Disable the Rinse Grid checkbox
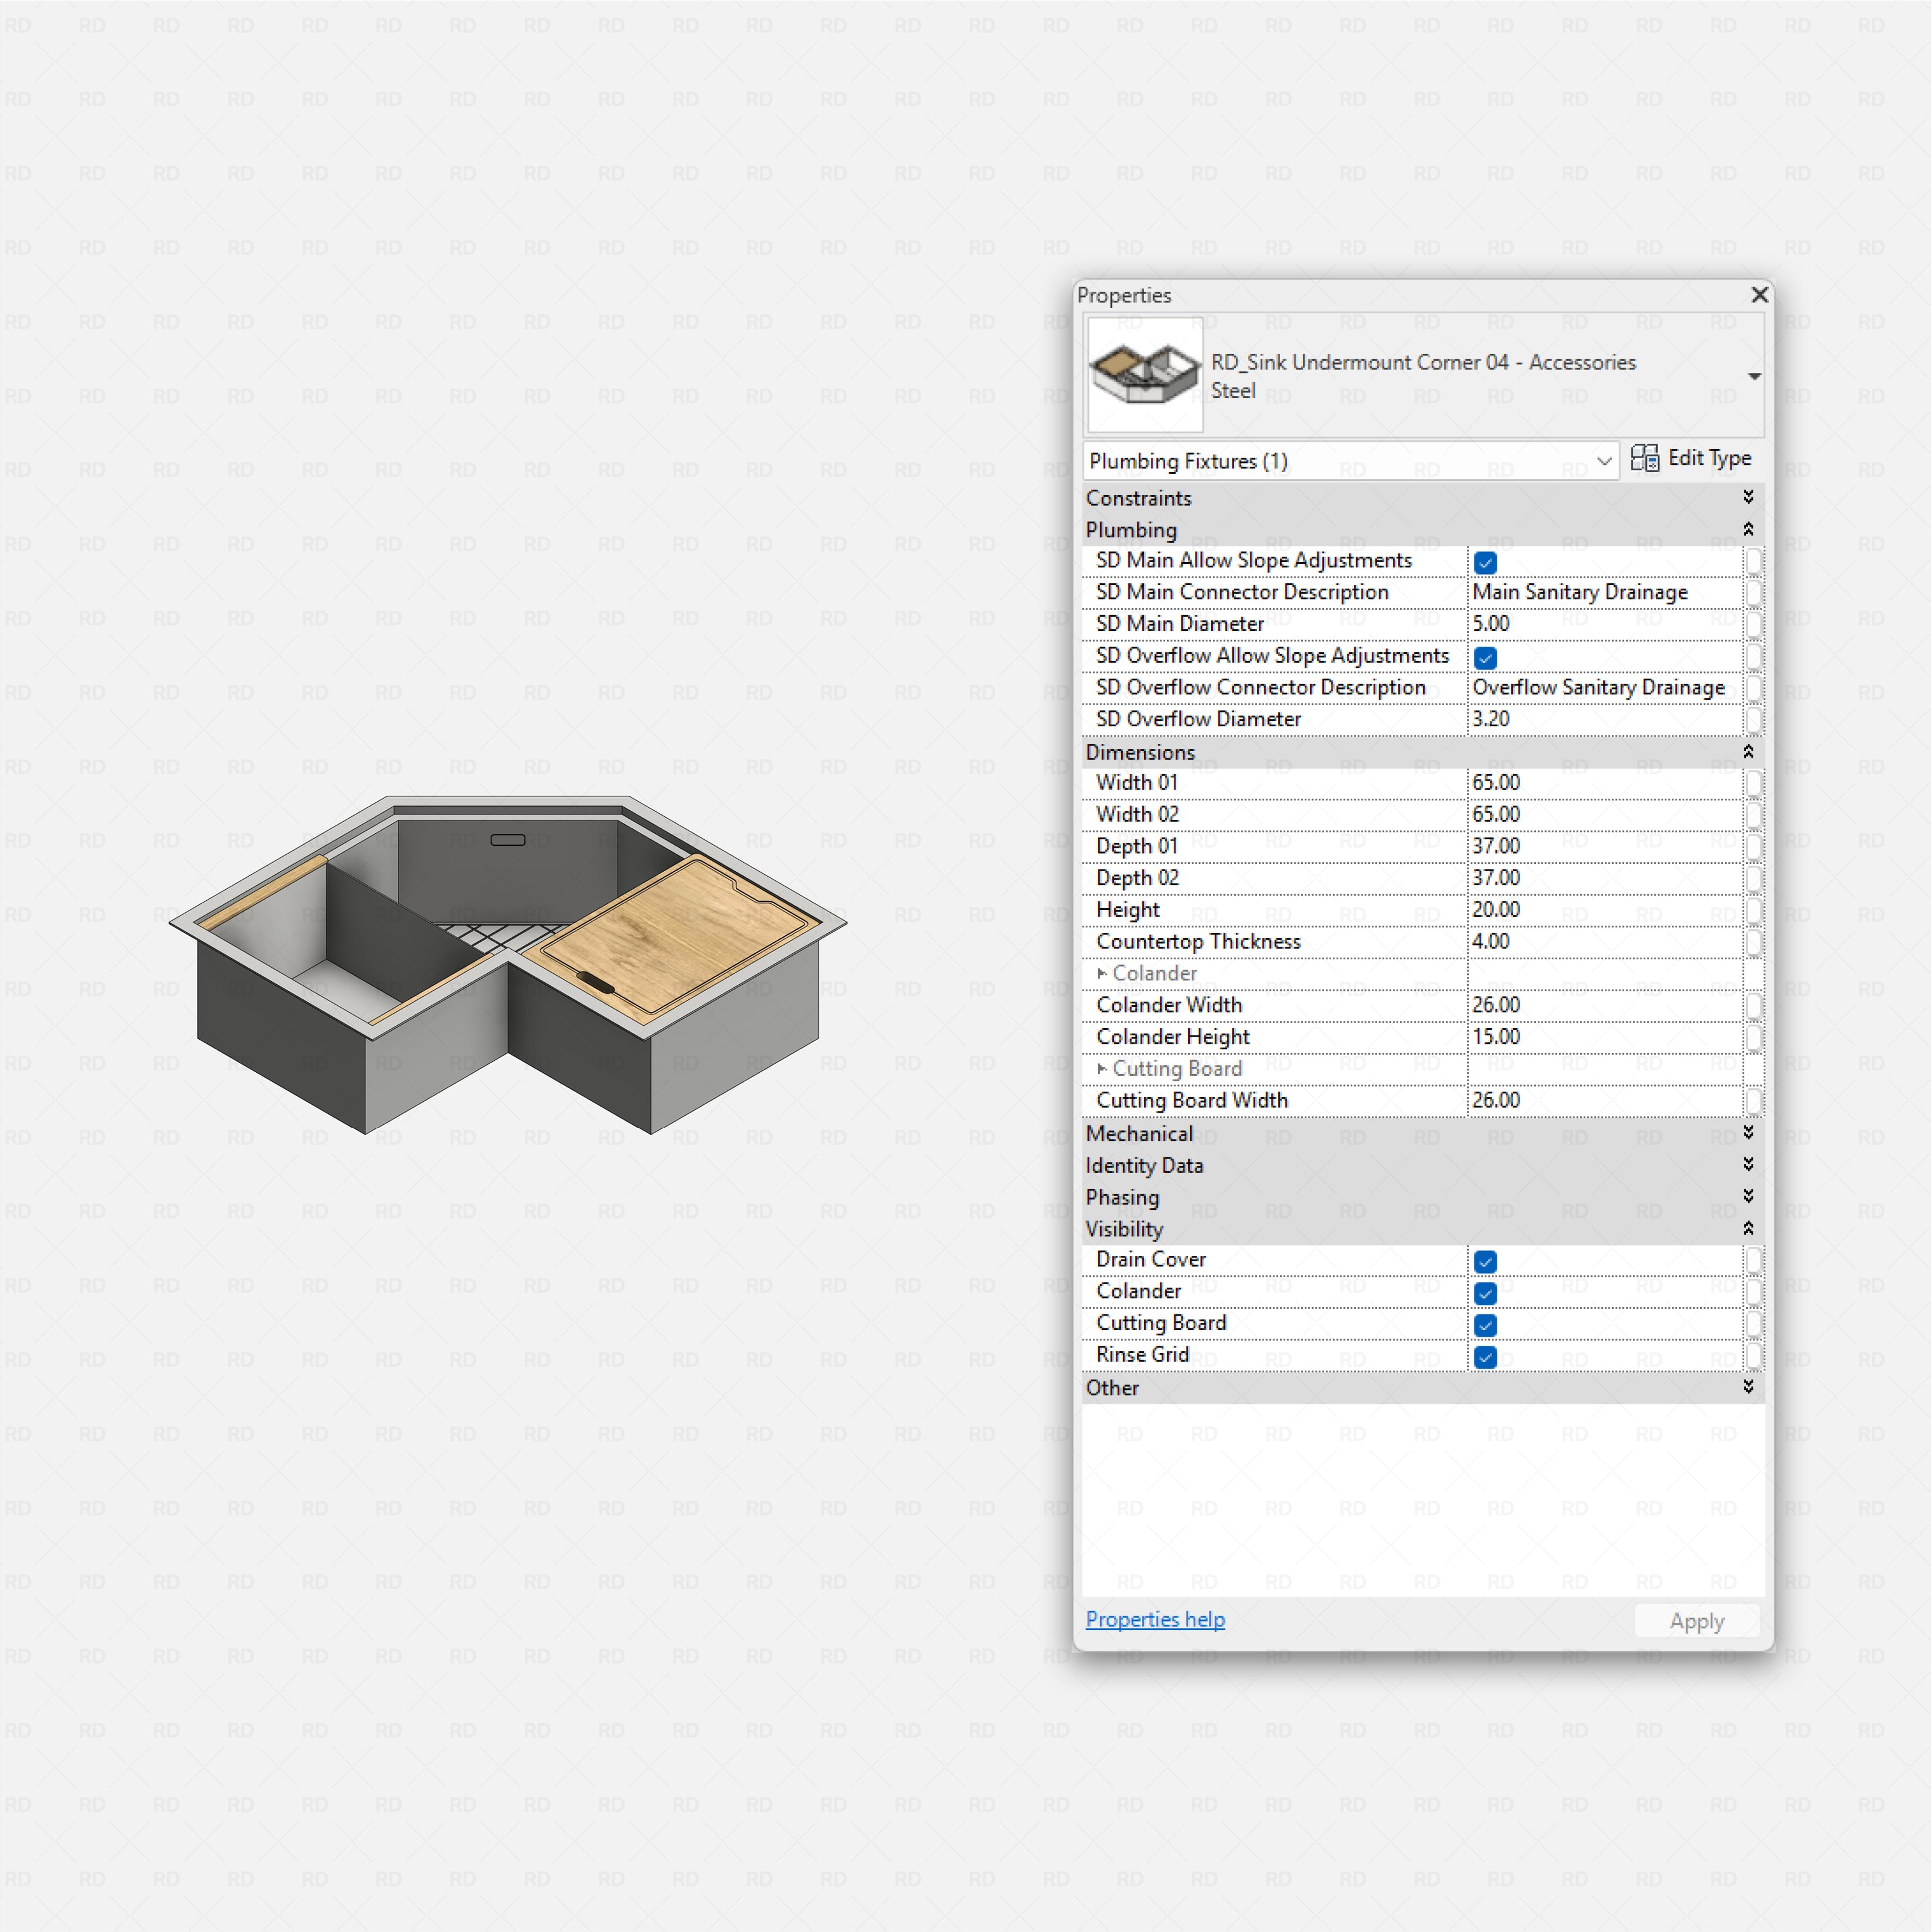 [x=1485, y=1357]
